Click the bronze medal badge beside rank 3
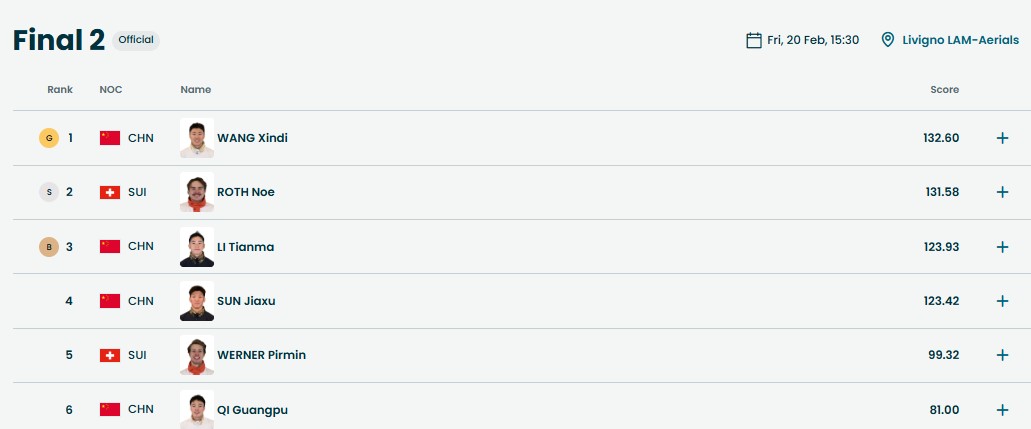The image size is (1031, 429). (49, 247)
